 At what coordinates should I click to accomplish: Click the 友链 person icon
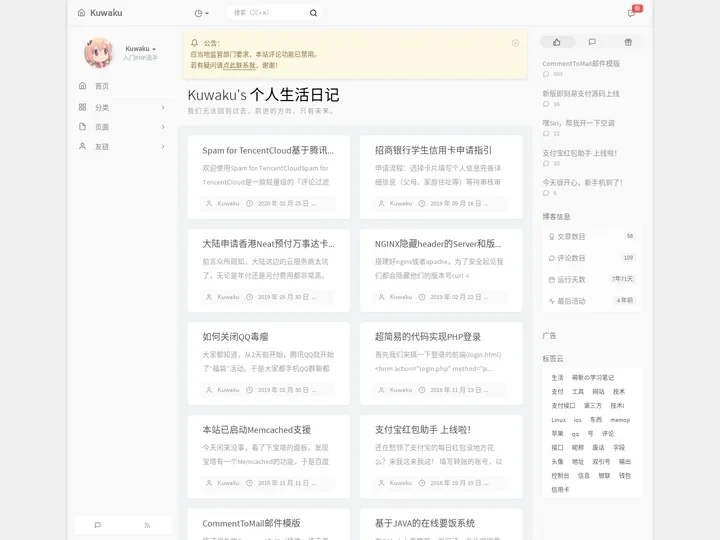pyautogui.click(x=83, y=146)
